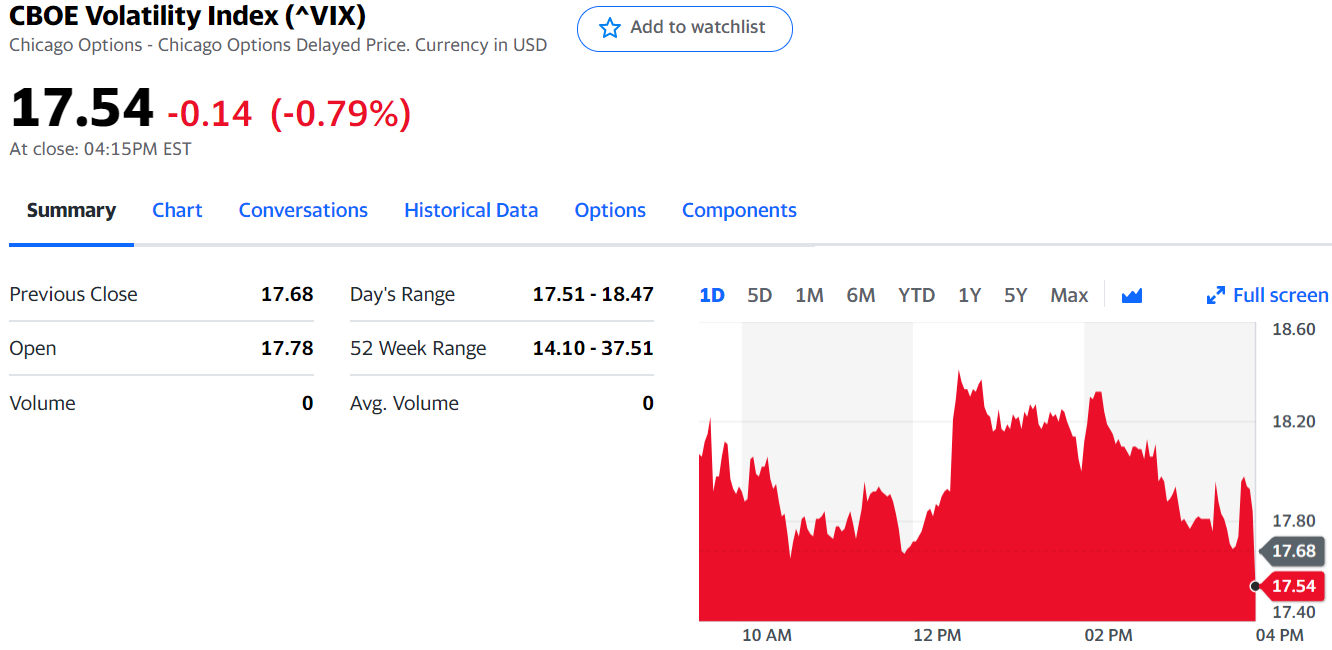
Task: Click the Day's Range value 17.51 - 18.47
Action: click(x=593, y=294)
